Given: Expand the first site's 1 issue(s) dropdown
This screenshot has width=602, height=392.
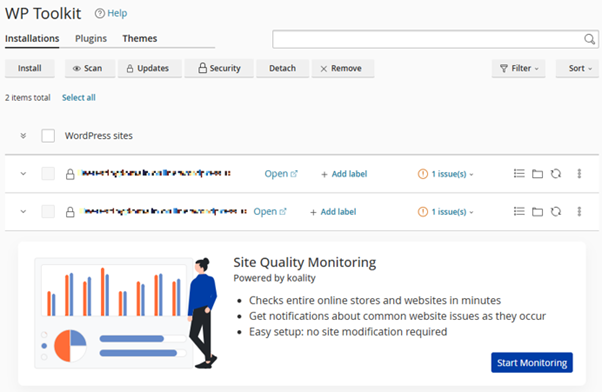Looking at the screenshot, I should [445, 174].
